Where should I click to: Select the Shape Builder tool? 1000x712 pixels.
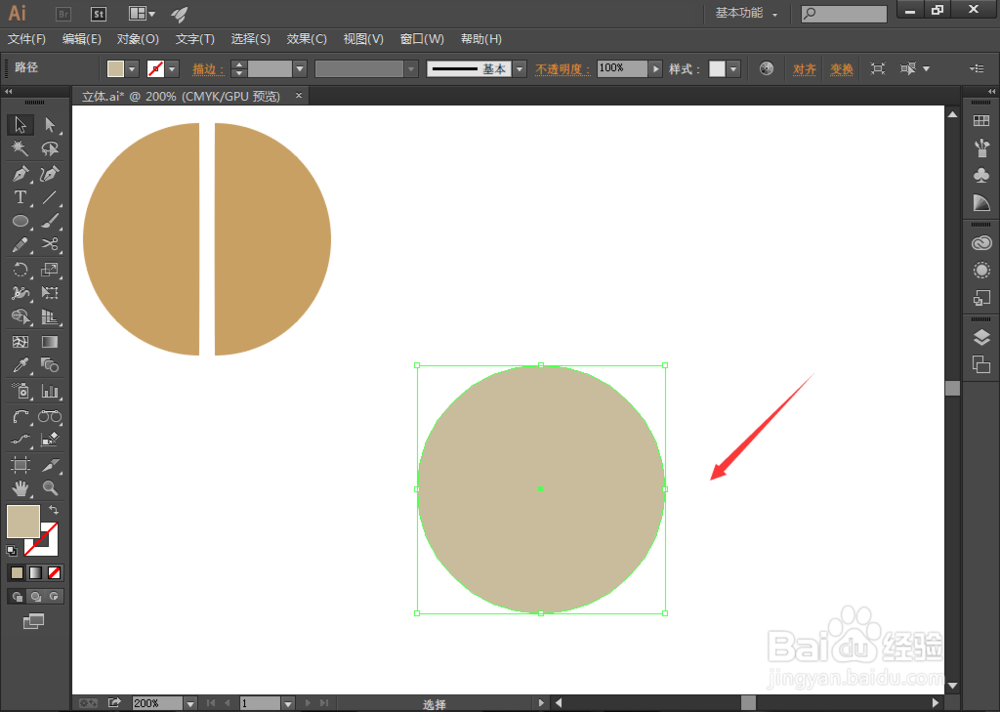(20, 317)
